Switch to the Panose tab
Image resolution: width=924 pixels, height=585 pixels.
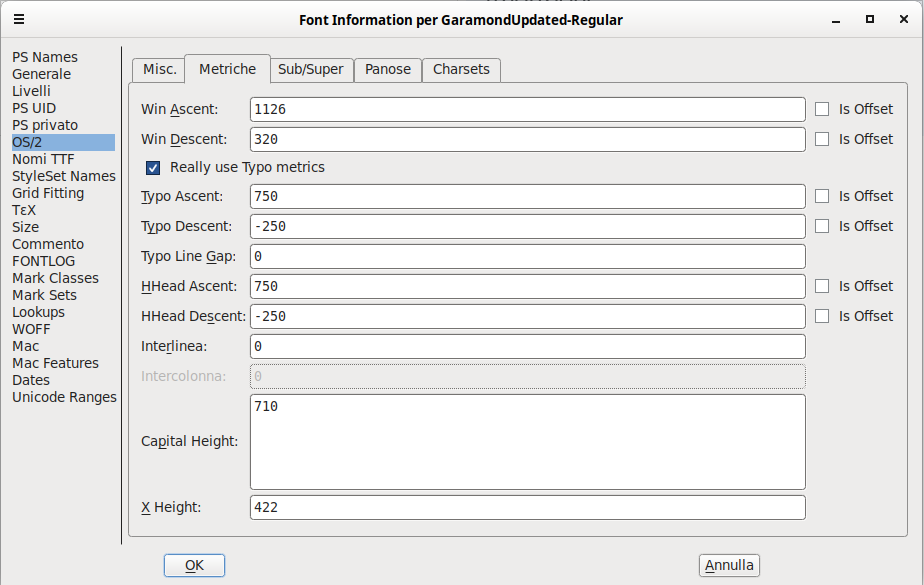pos(388,70)
